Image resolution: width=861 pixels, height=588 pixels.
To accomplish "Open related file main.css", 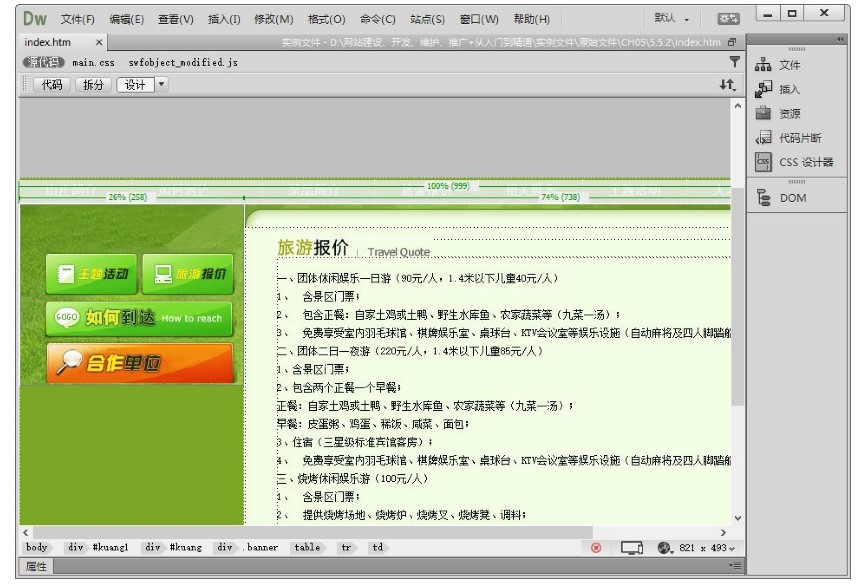I will (93, 62).
